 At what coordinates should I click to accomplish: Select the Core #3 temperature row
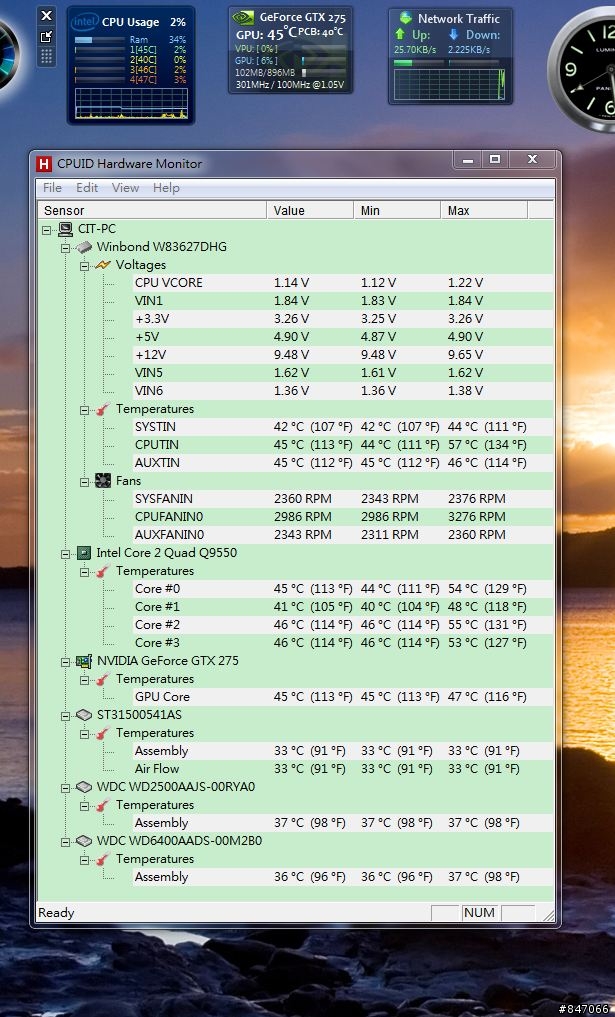pos(343,643)
